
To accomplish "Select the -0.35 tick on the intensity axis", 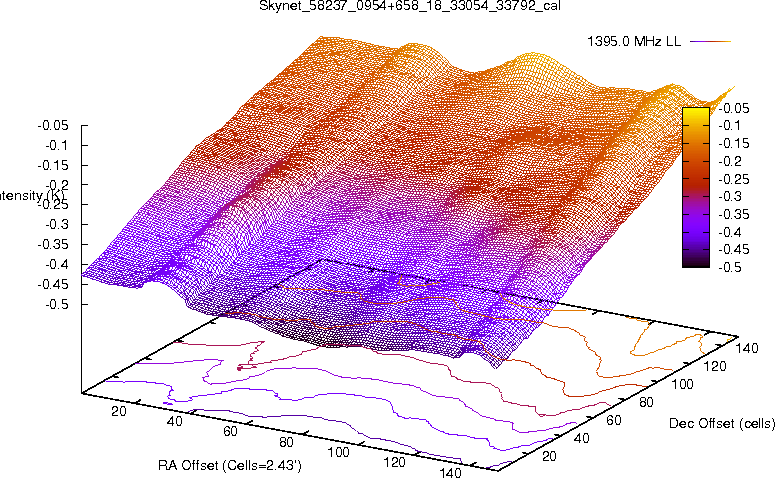I will click(x=53, y=244).
